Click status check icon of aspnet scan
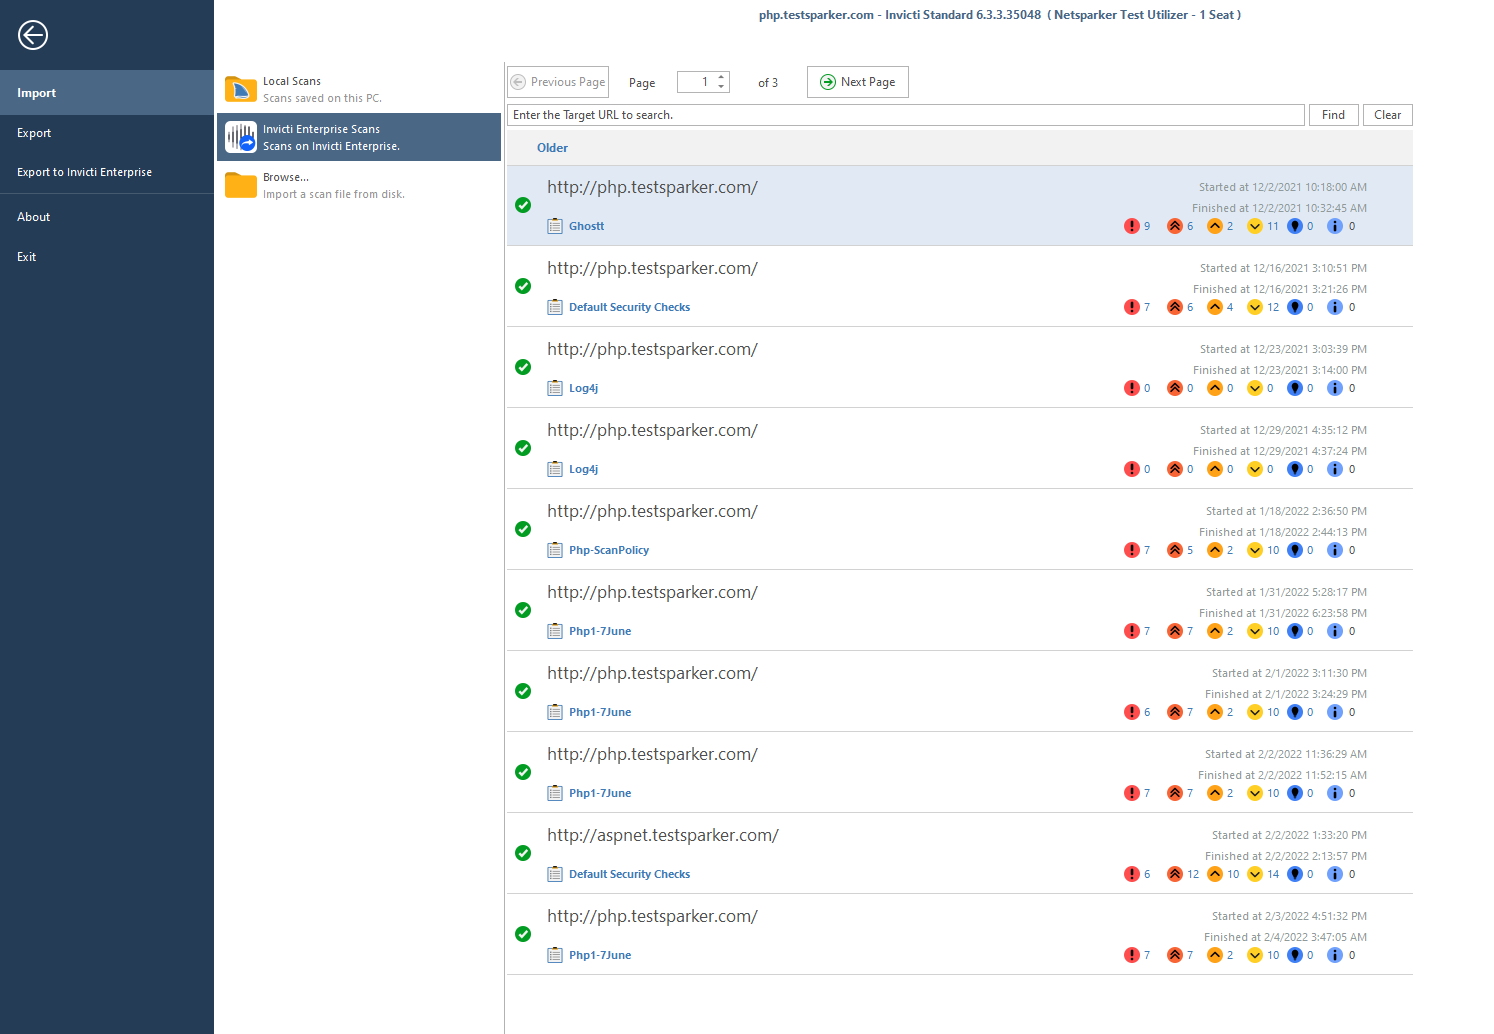The image size is (1494, 1034). pyautogui.click(x=523, y=853)
